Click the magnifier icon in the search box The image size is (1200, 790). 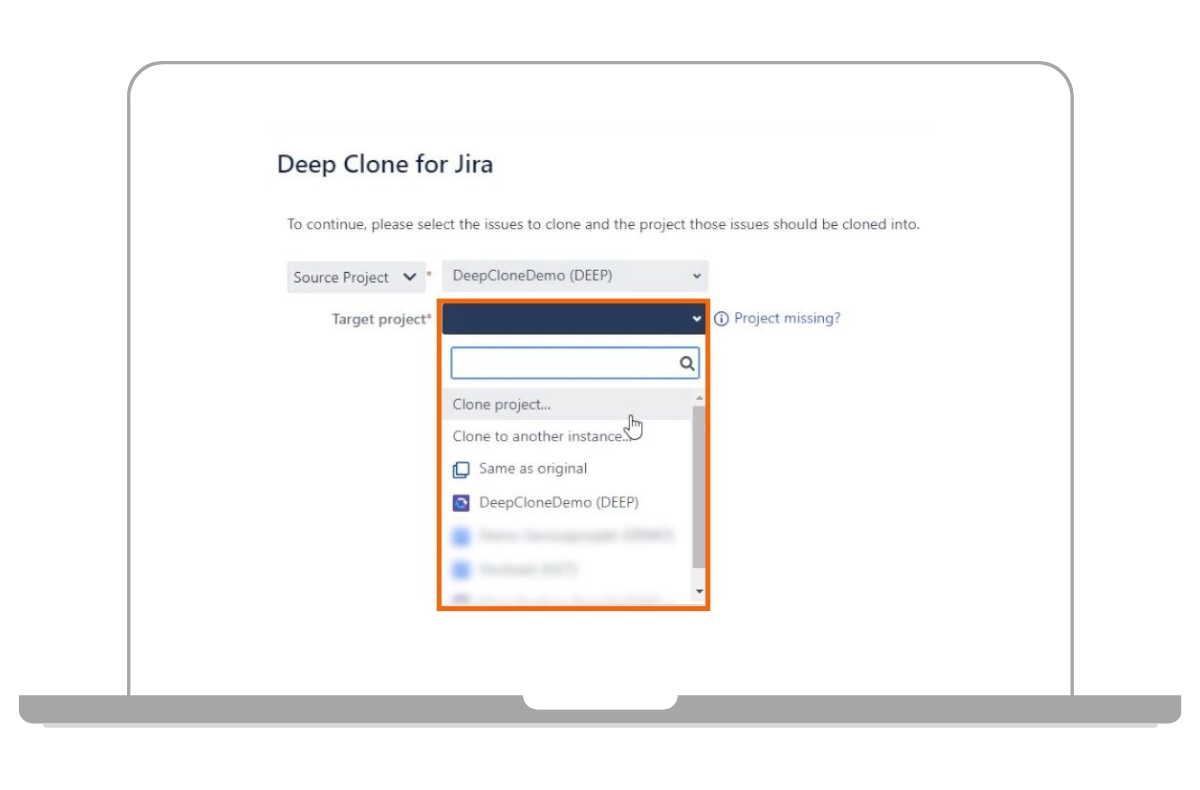687,364
